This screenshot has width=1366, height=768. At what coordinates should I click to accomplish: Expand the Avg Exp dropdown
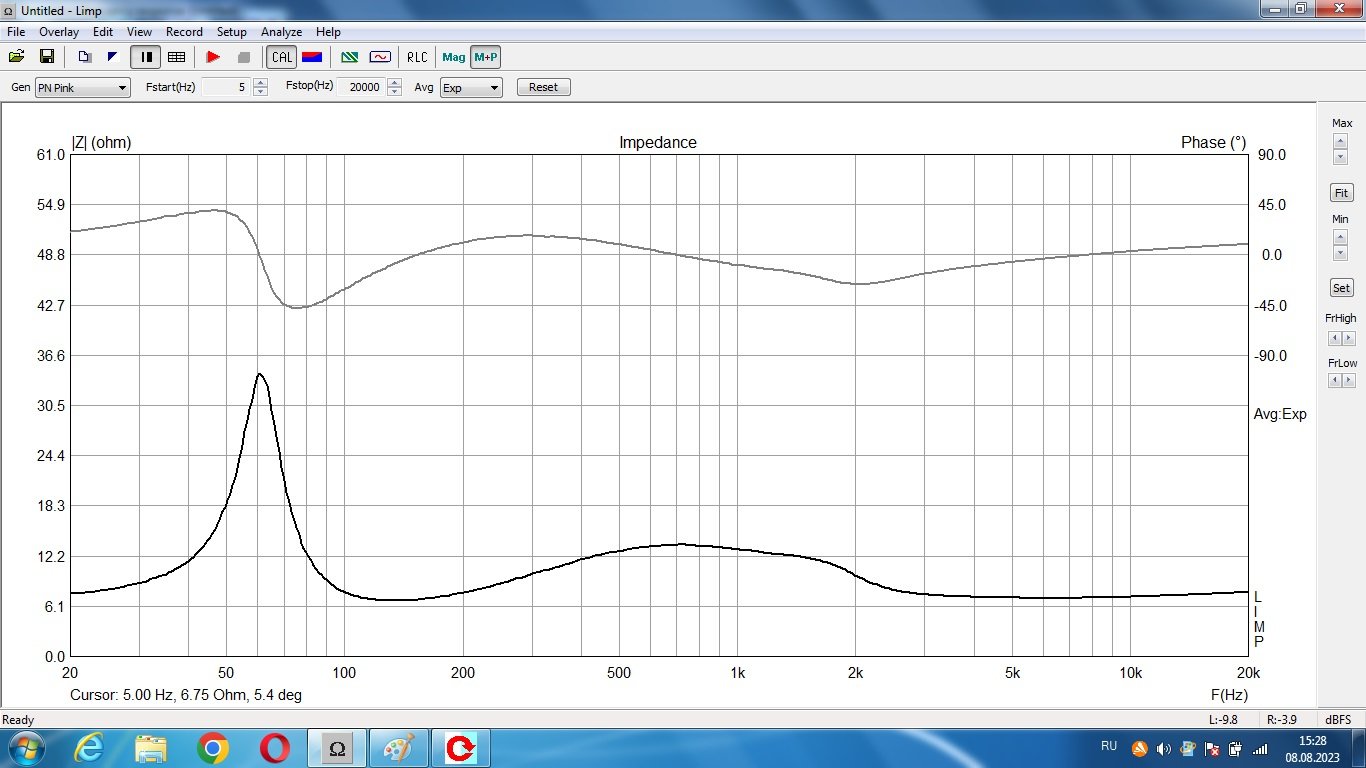click(471, 88)
